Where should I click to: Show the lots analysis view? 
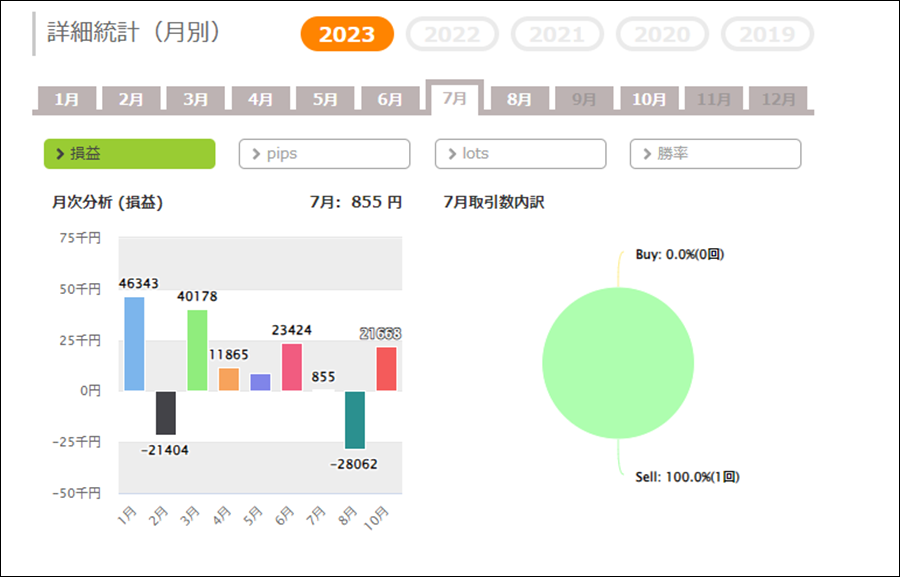point(520,154)
